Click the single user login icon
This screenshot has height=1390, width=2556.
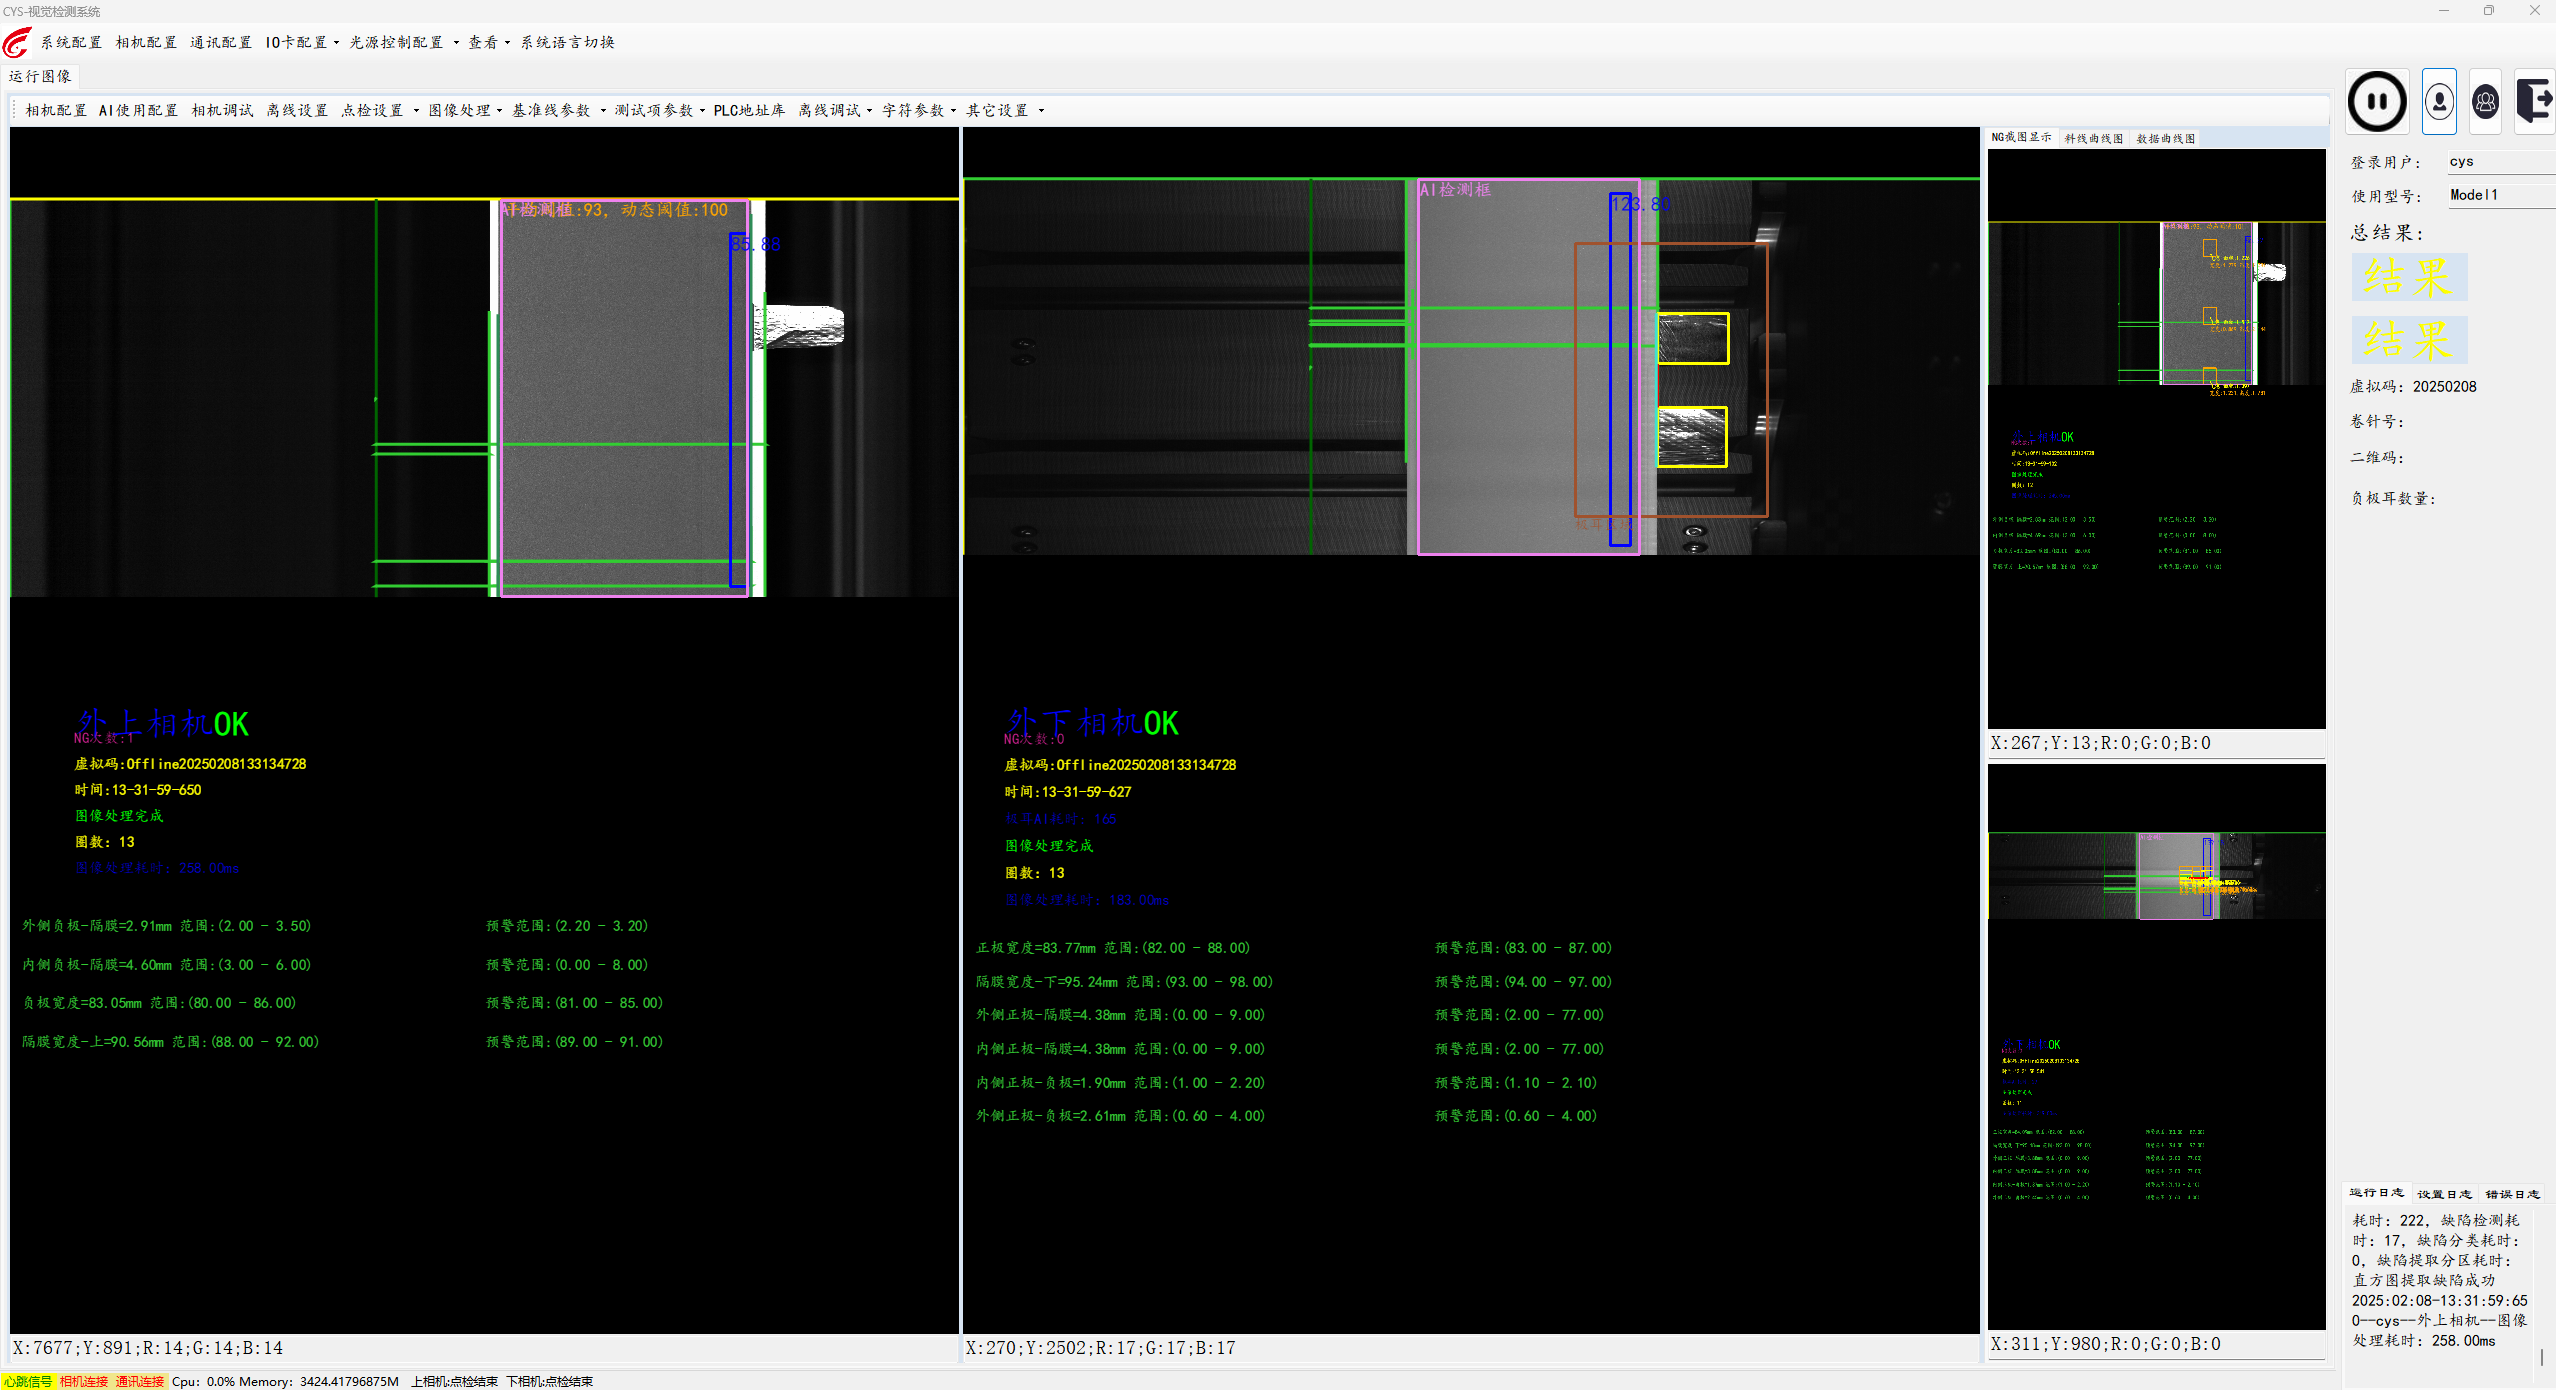(2439, 101)
